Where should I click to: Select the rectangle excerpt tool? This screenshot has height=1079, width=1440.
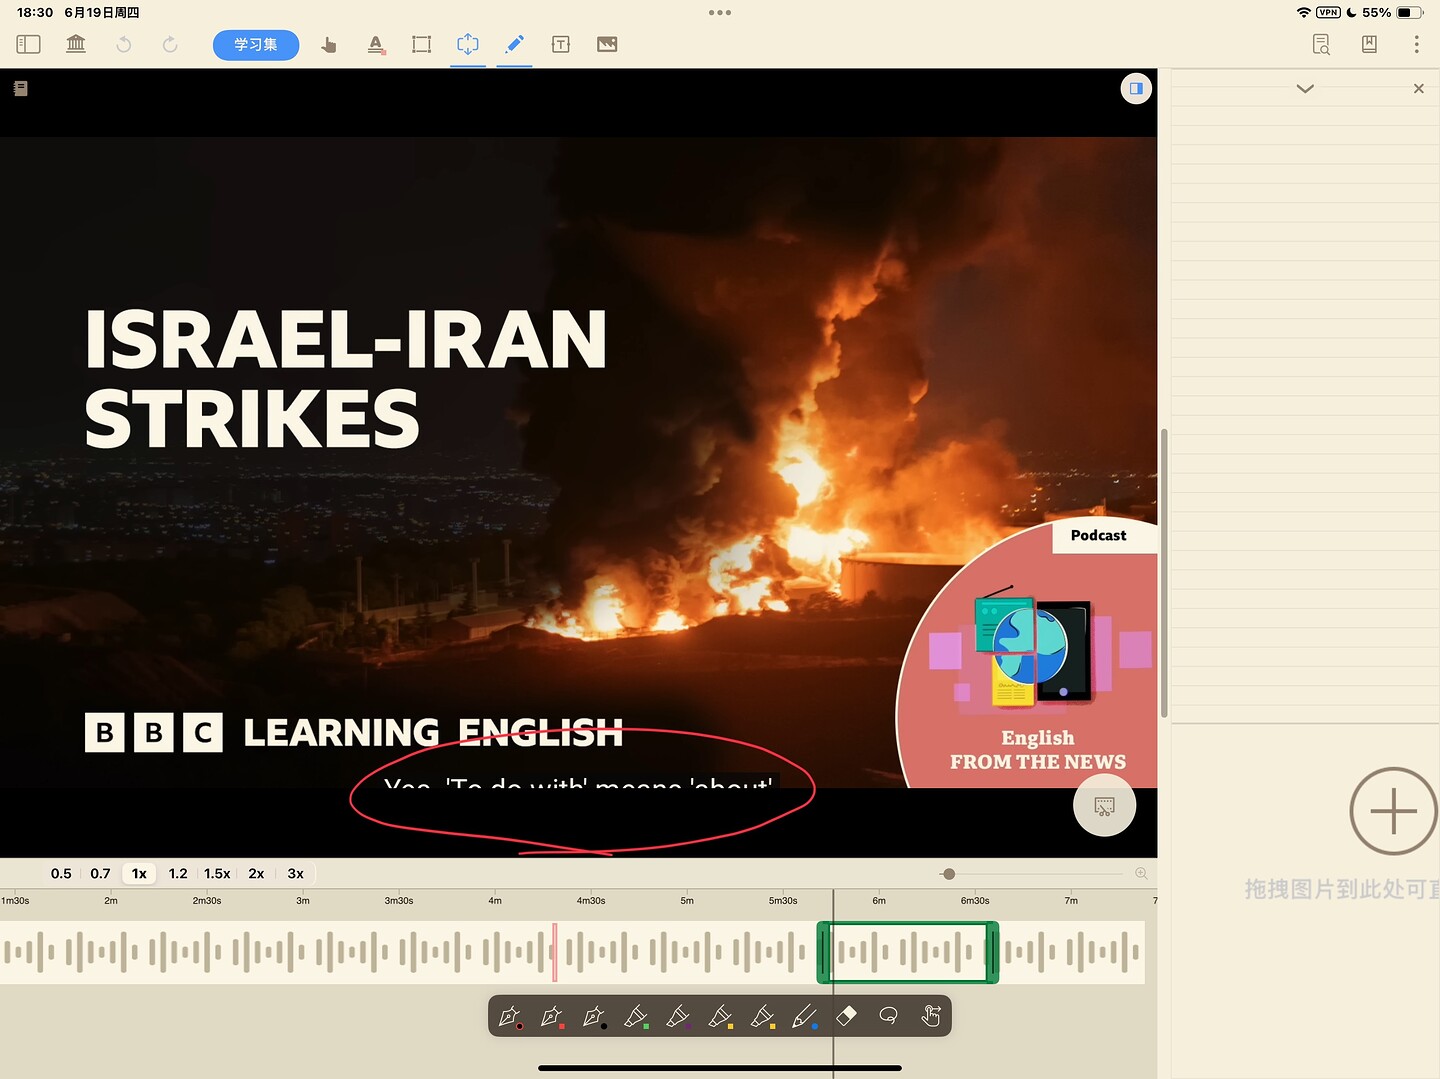tap(421, 44)
